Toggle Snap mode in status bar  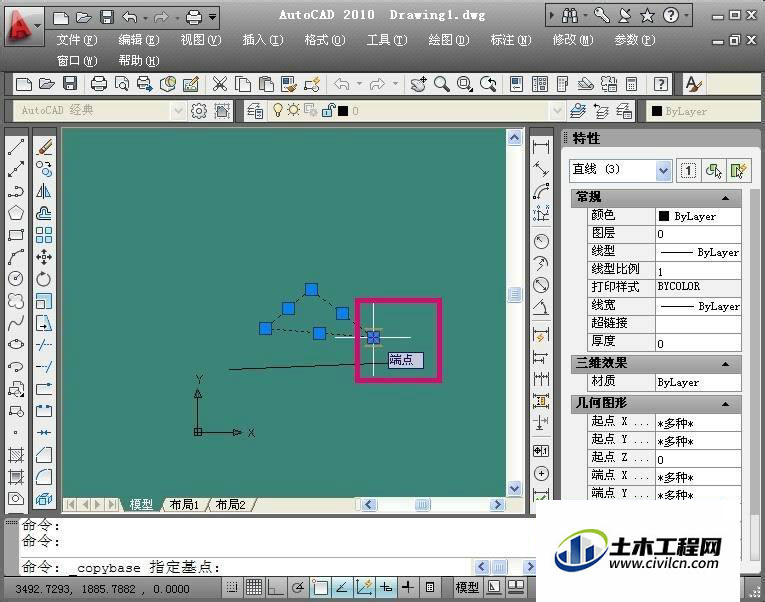click(232, 587)
